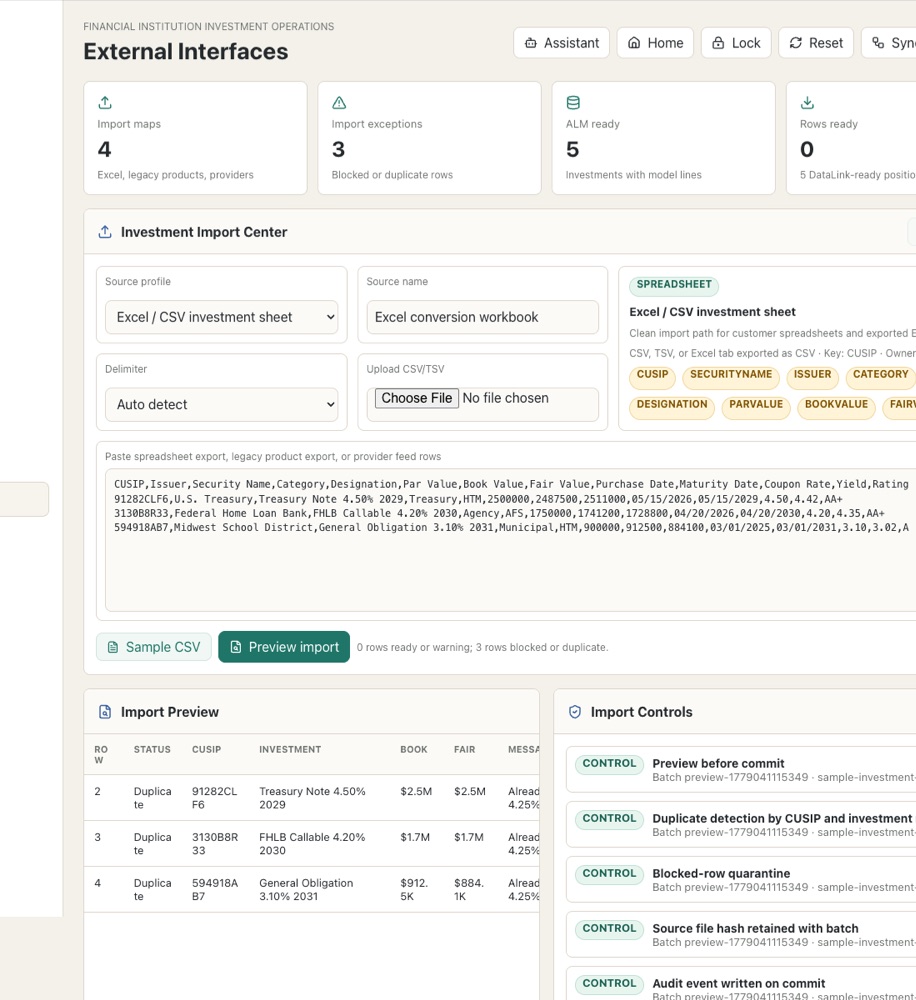Select the General Obligation 3.10% 2031 row
This screenshot has height=1000, width=916.
click(x=312, y=890)
